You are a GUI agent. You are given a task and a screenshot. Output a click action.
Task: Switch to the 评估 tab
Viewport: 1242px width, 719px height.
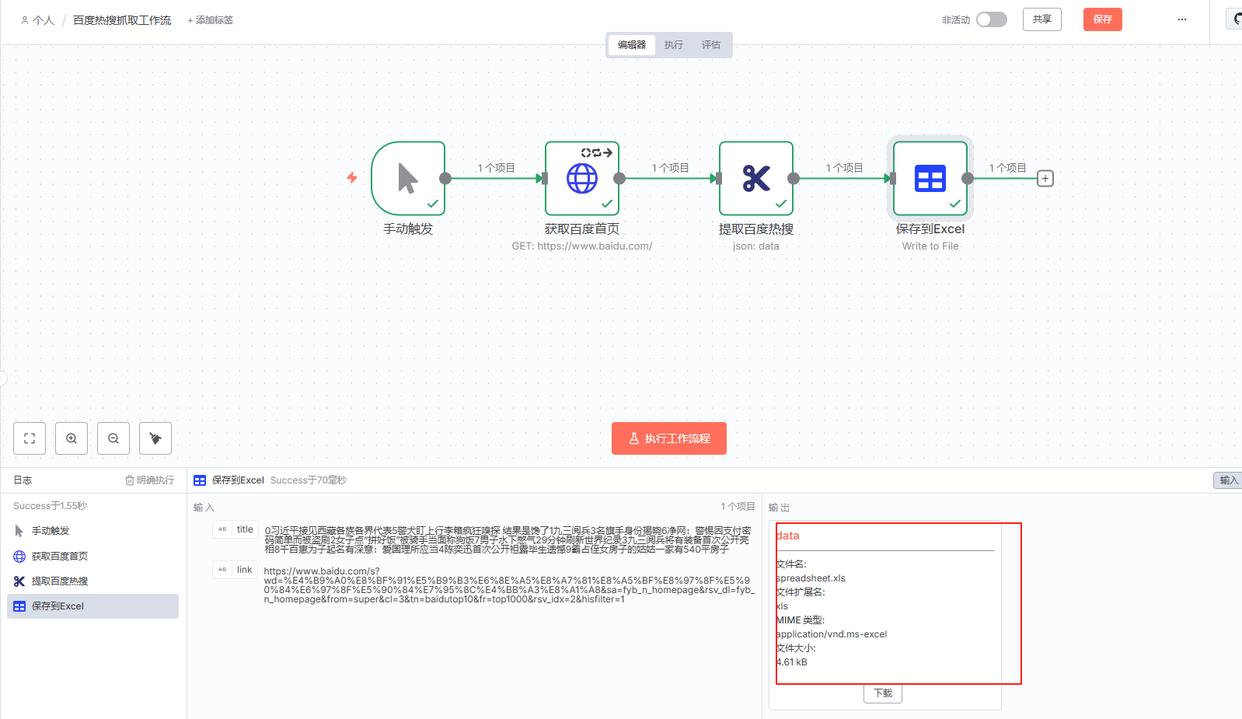[711, 45]
